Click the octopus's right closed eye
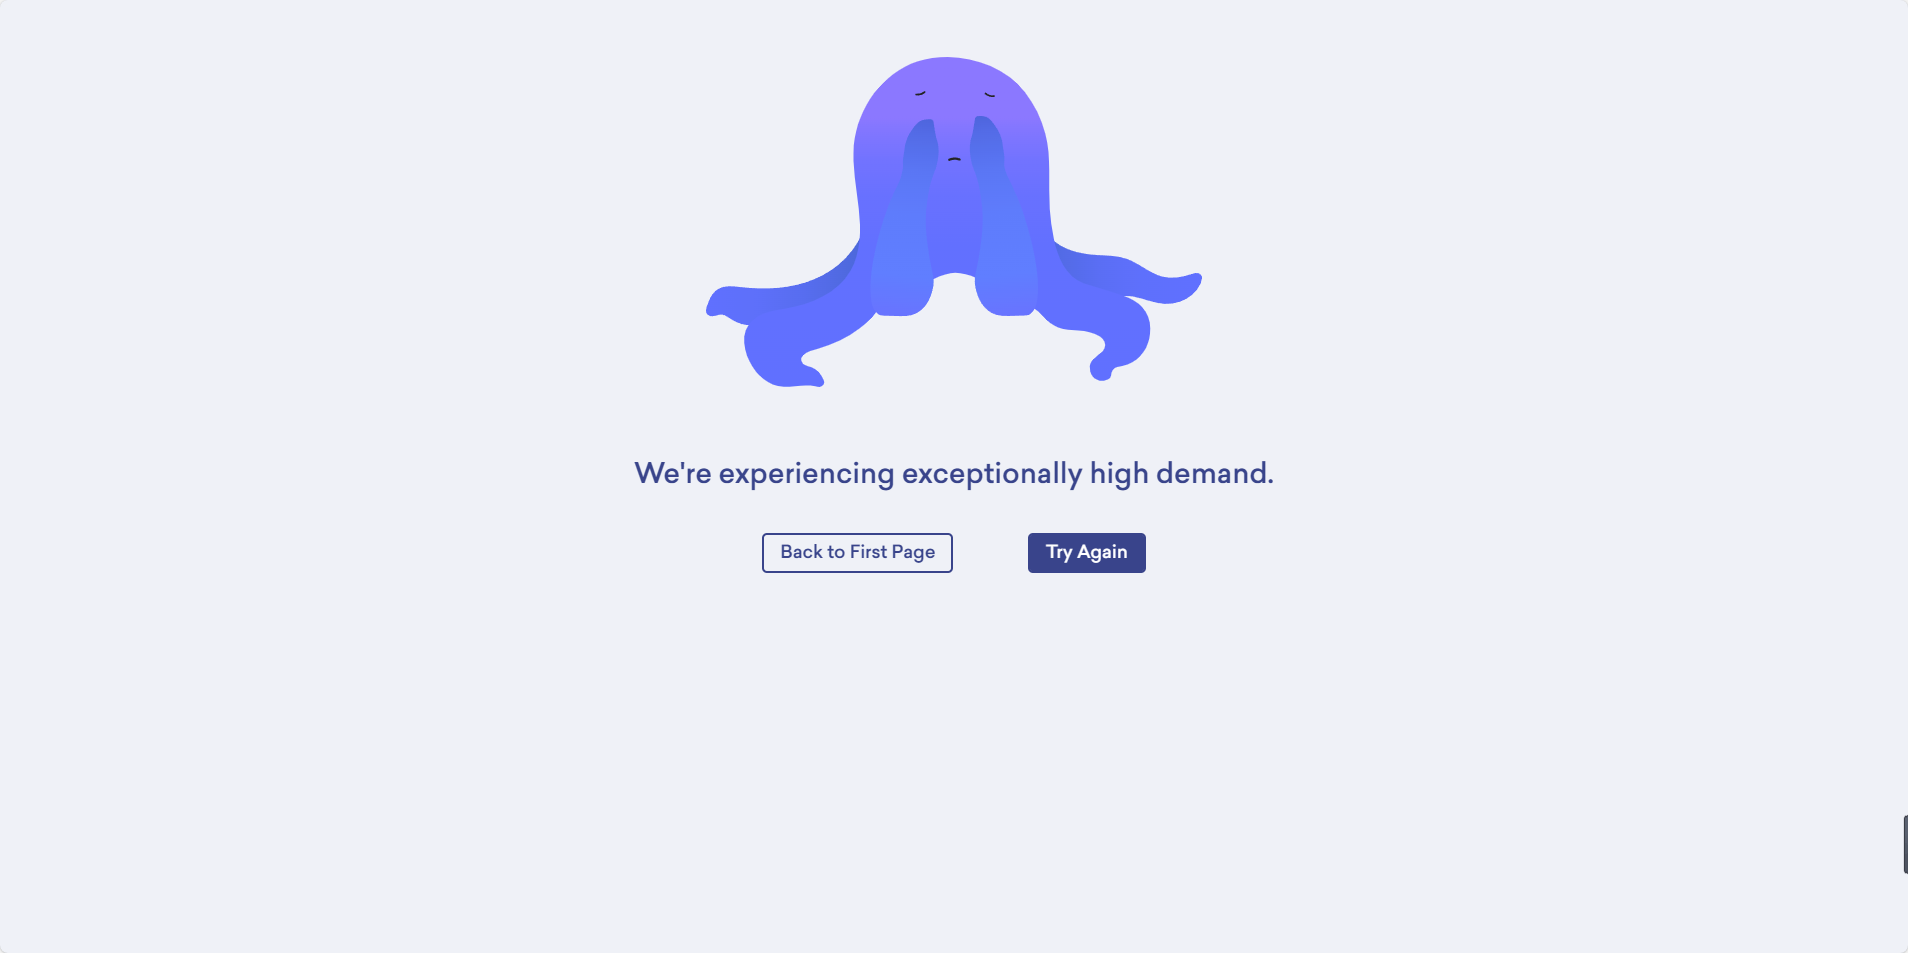Image resolution: width=1908 pixels, height=953 pixels. [989, 94]
